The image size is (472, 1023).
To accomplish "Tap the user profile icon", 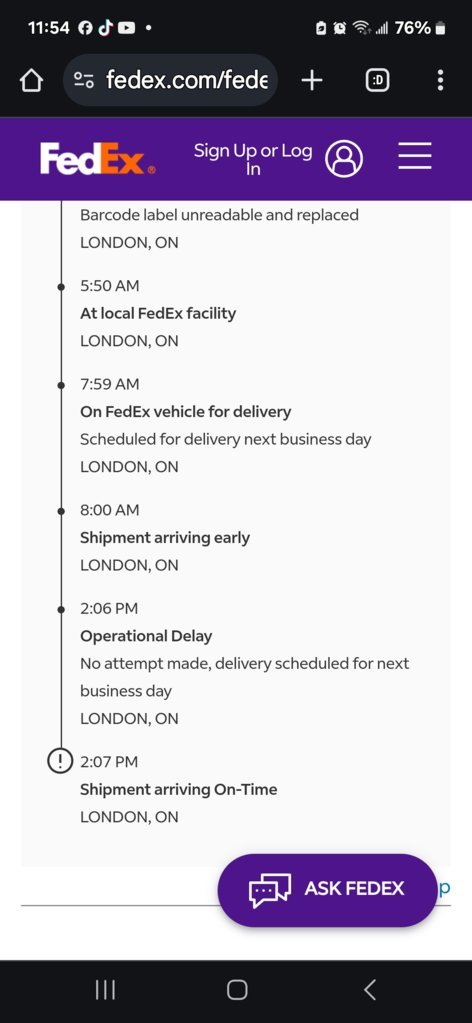I will click(344, 159).
